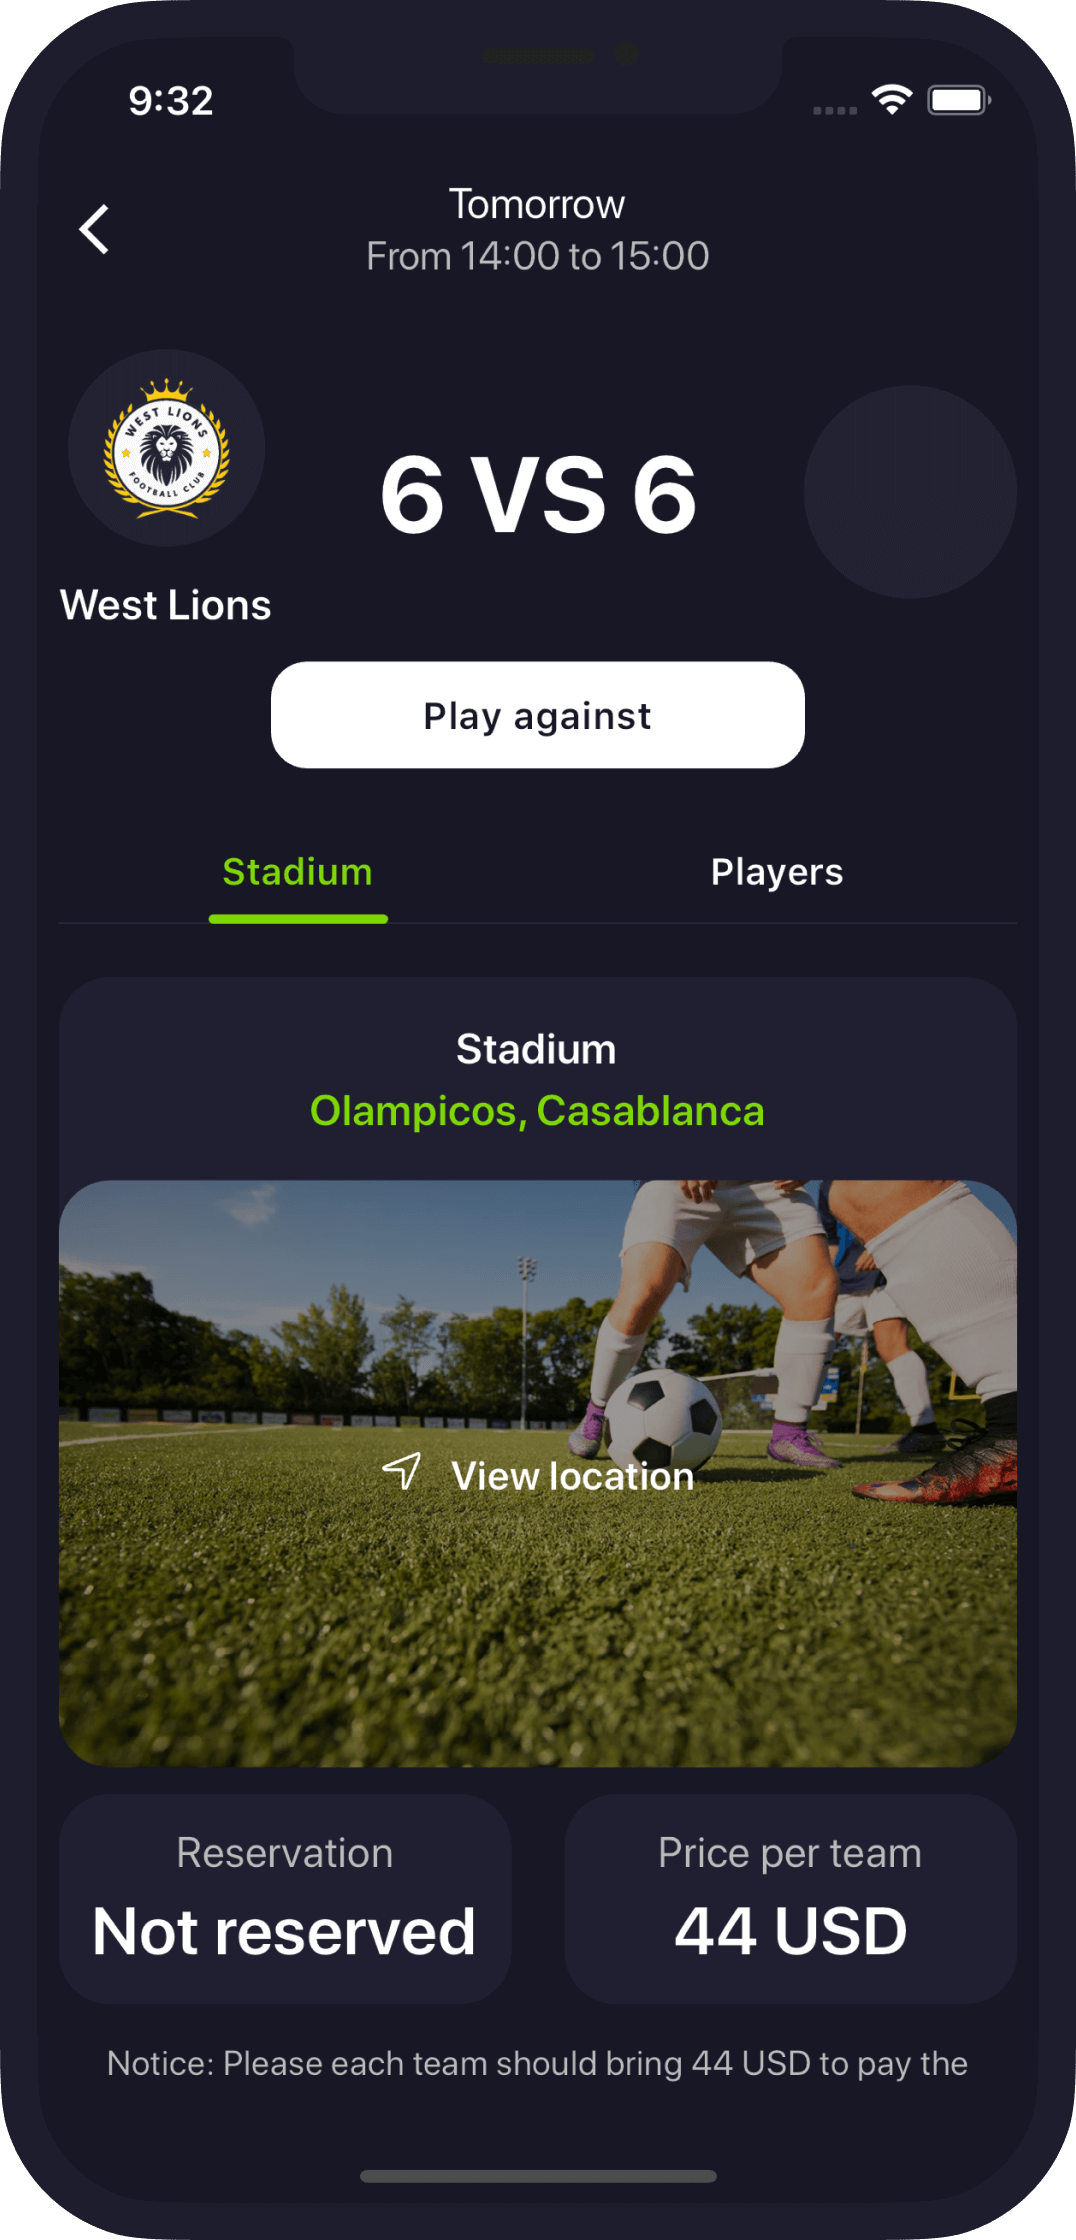
Task: Tap the West Lions team name
Action: click(x=166, y=605)
